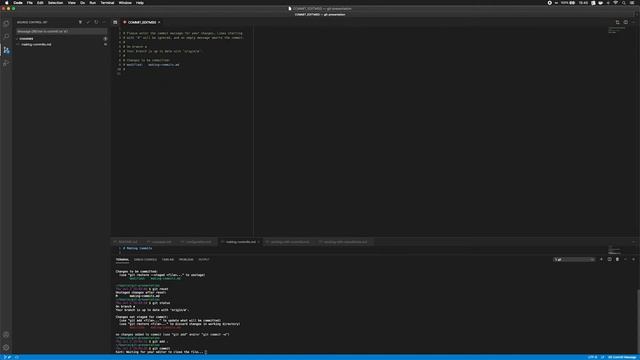Open the View menu
Screen dimensions: 640x360
(71, 3)
